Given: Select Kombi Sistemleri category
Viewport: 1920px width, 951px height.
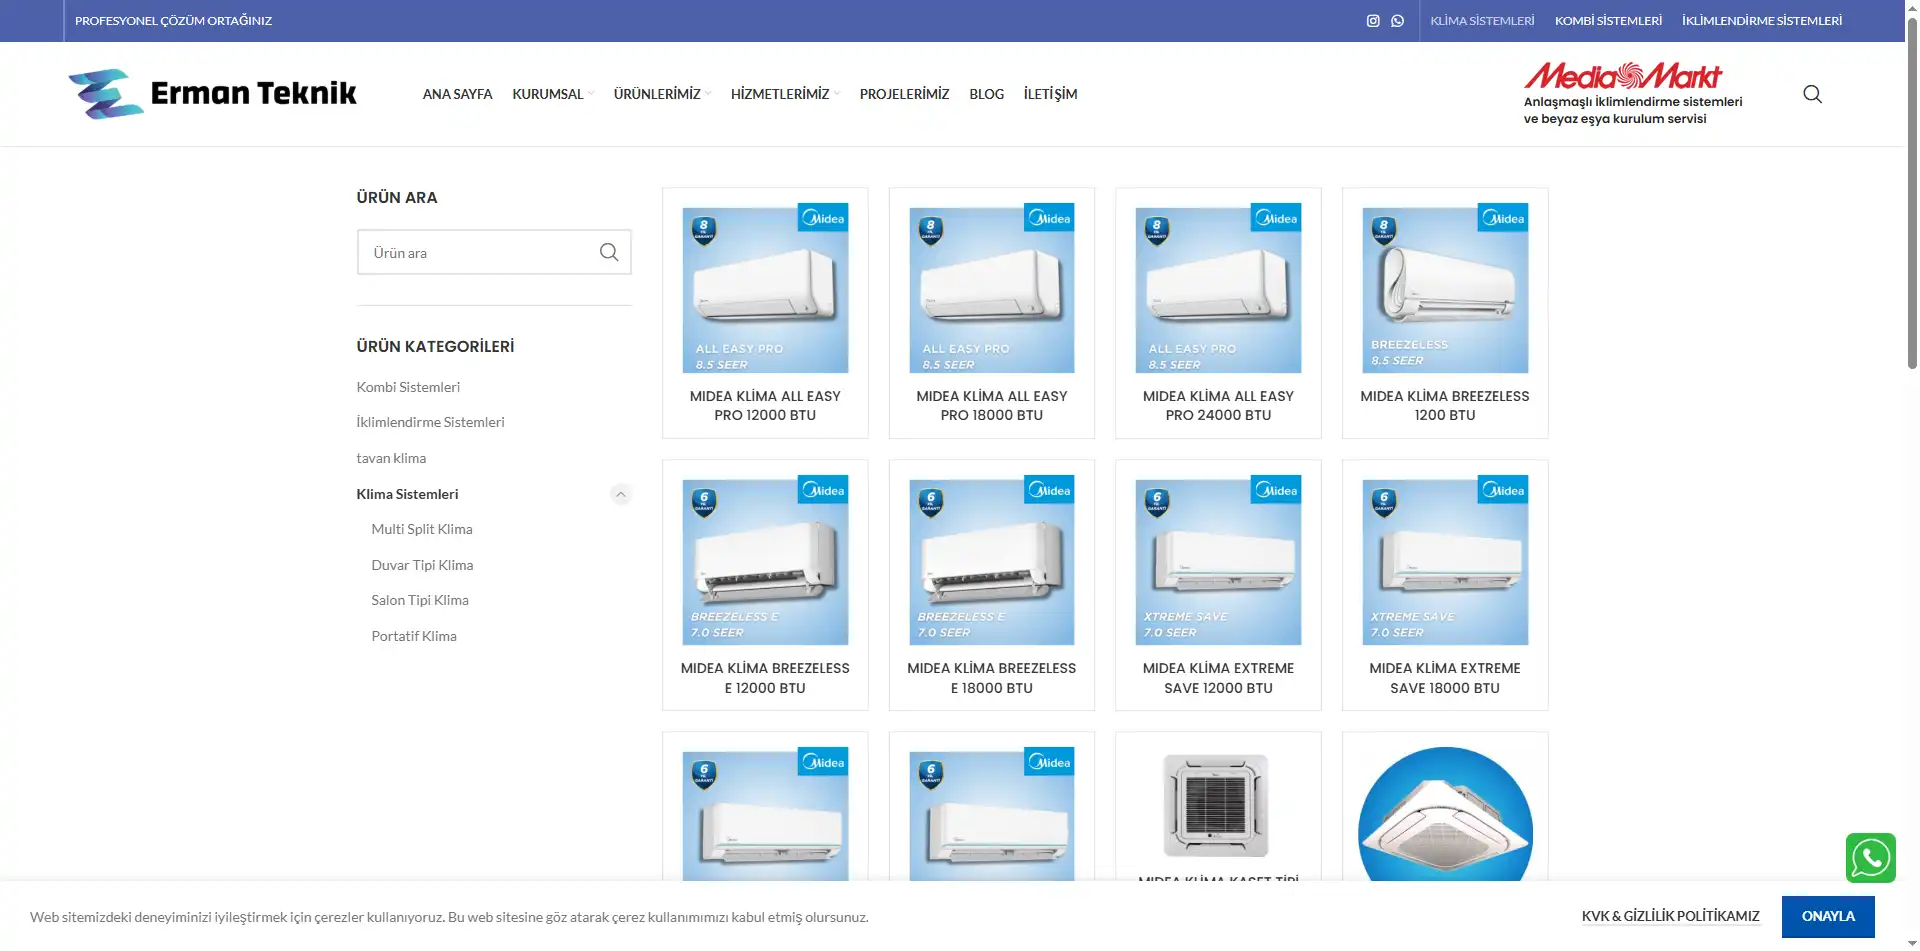Looking at the screenshot, I should (408, 387).
